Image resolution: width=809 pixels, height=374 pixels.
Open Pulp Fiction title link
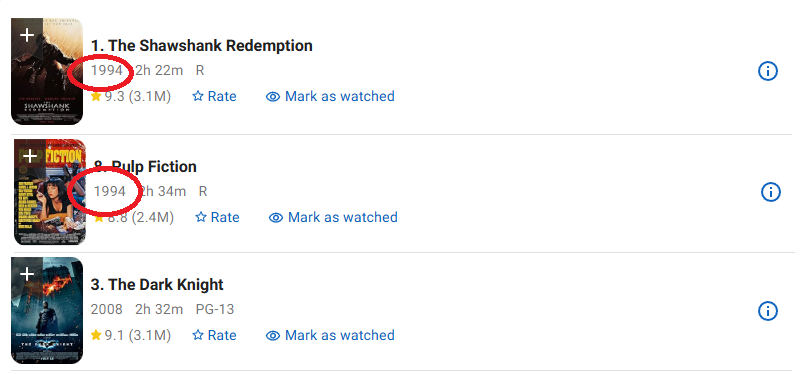pos(145,167)
